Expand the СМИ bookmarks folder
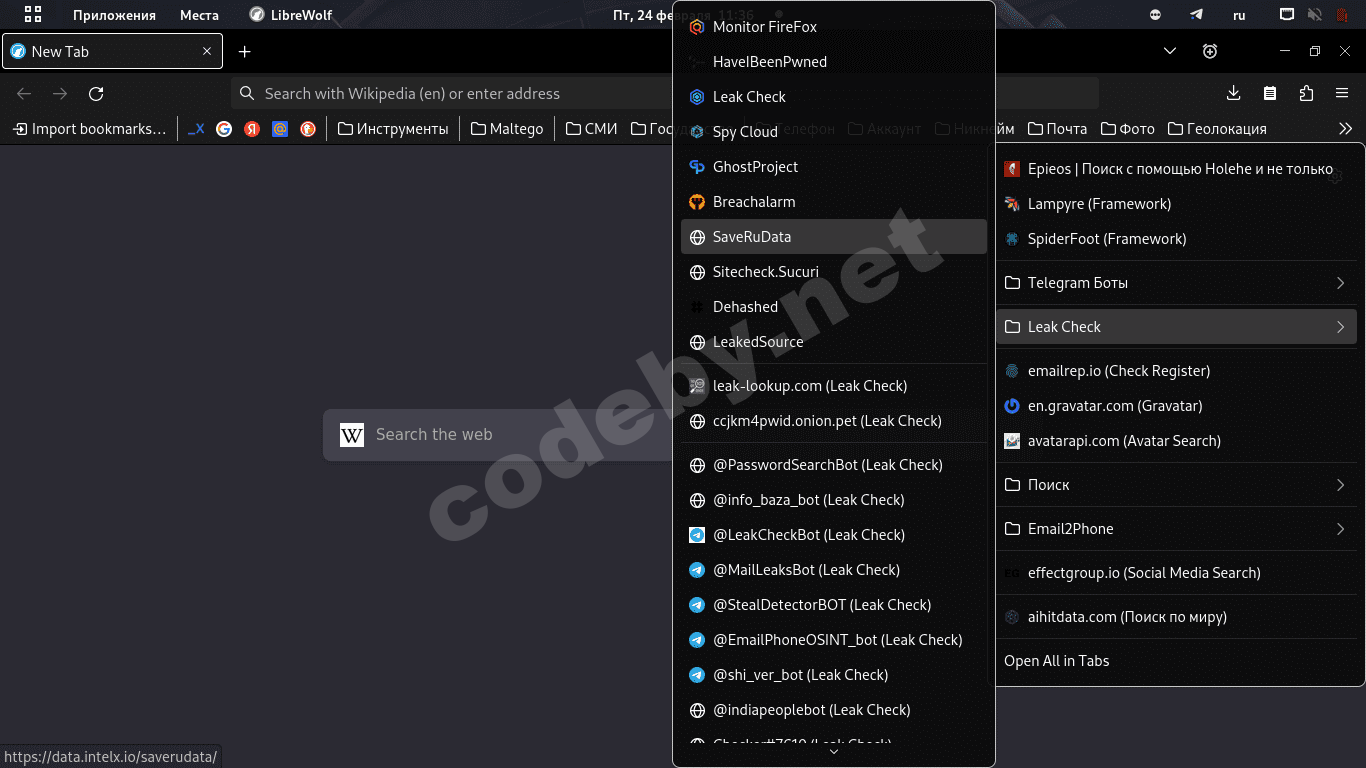 (592, 129)
